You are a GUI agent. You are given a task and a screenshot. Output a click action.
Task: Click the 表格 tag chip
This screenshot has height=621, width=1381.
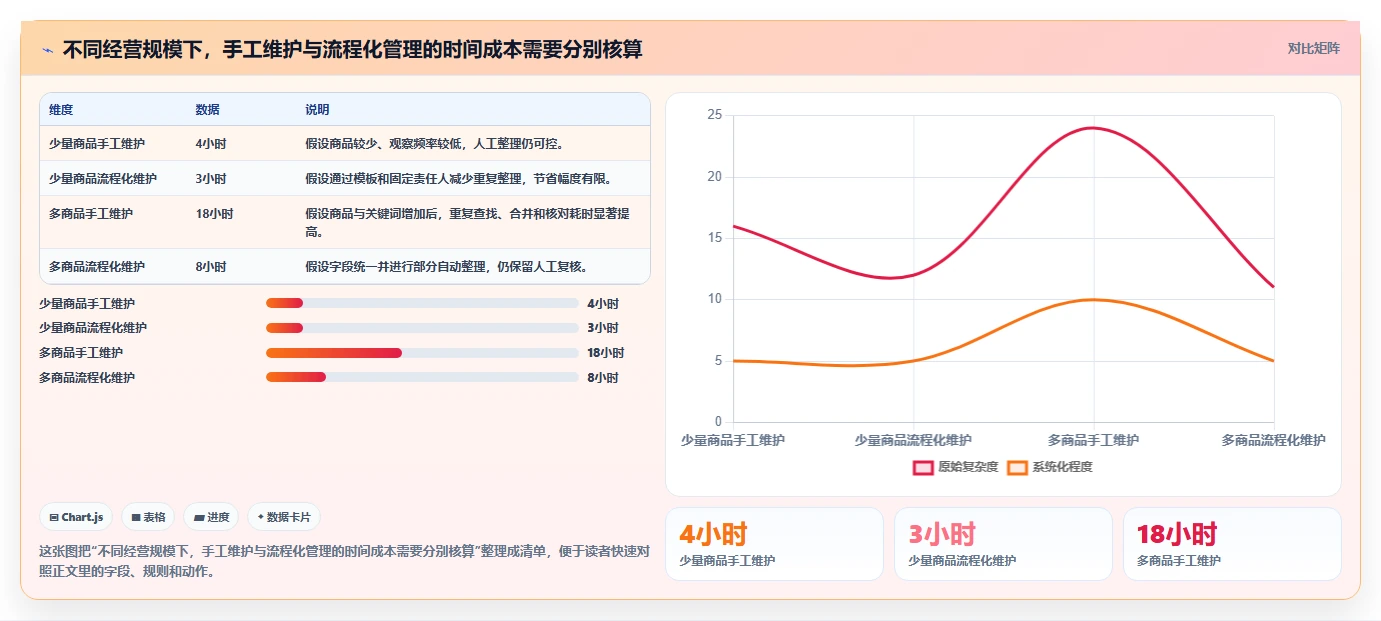click(x=148, y=517)
